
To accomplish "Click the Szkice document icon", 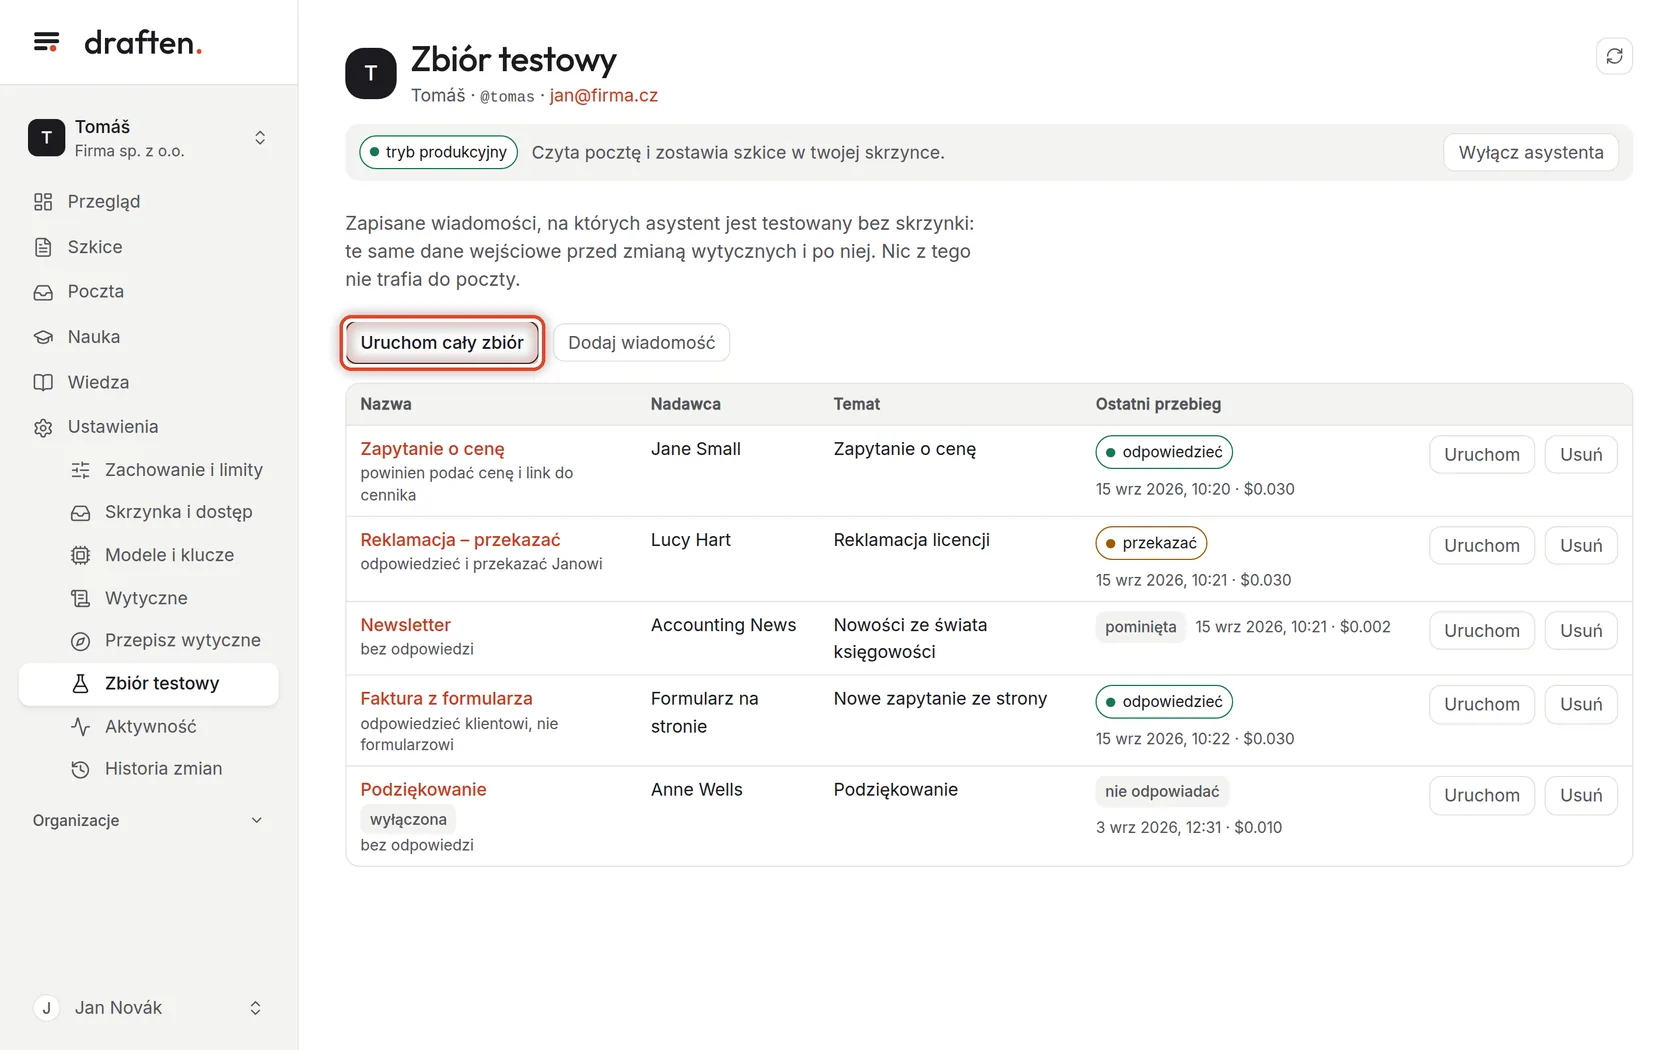I will pos(43,247).
